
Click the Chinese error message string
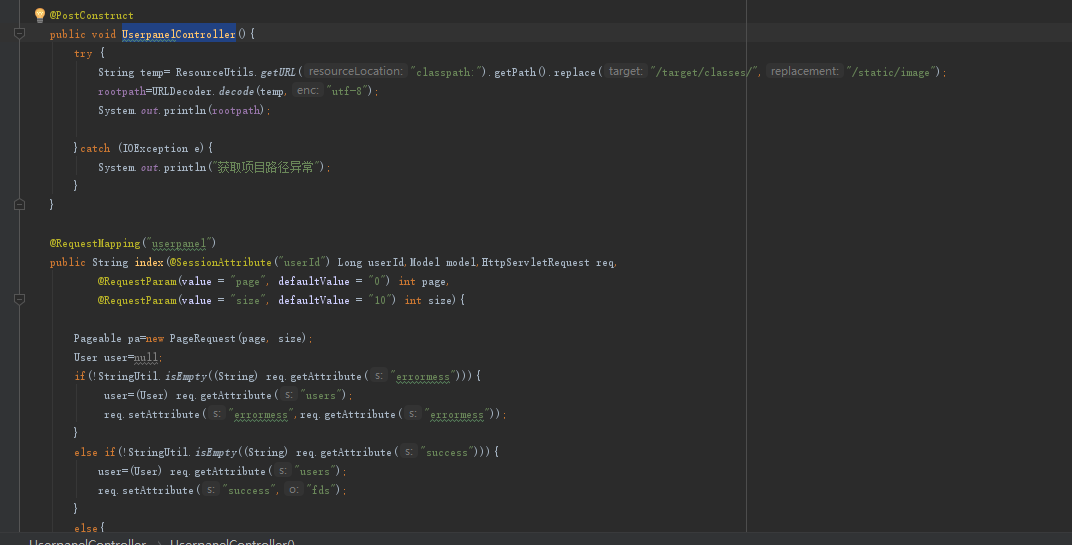point(266,167)
